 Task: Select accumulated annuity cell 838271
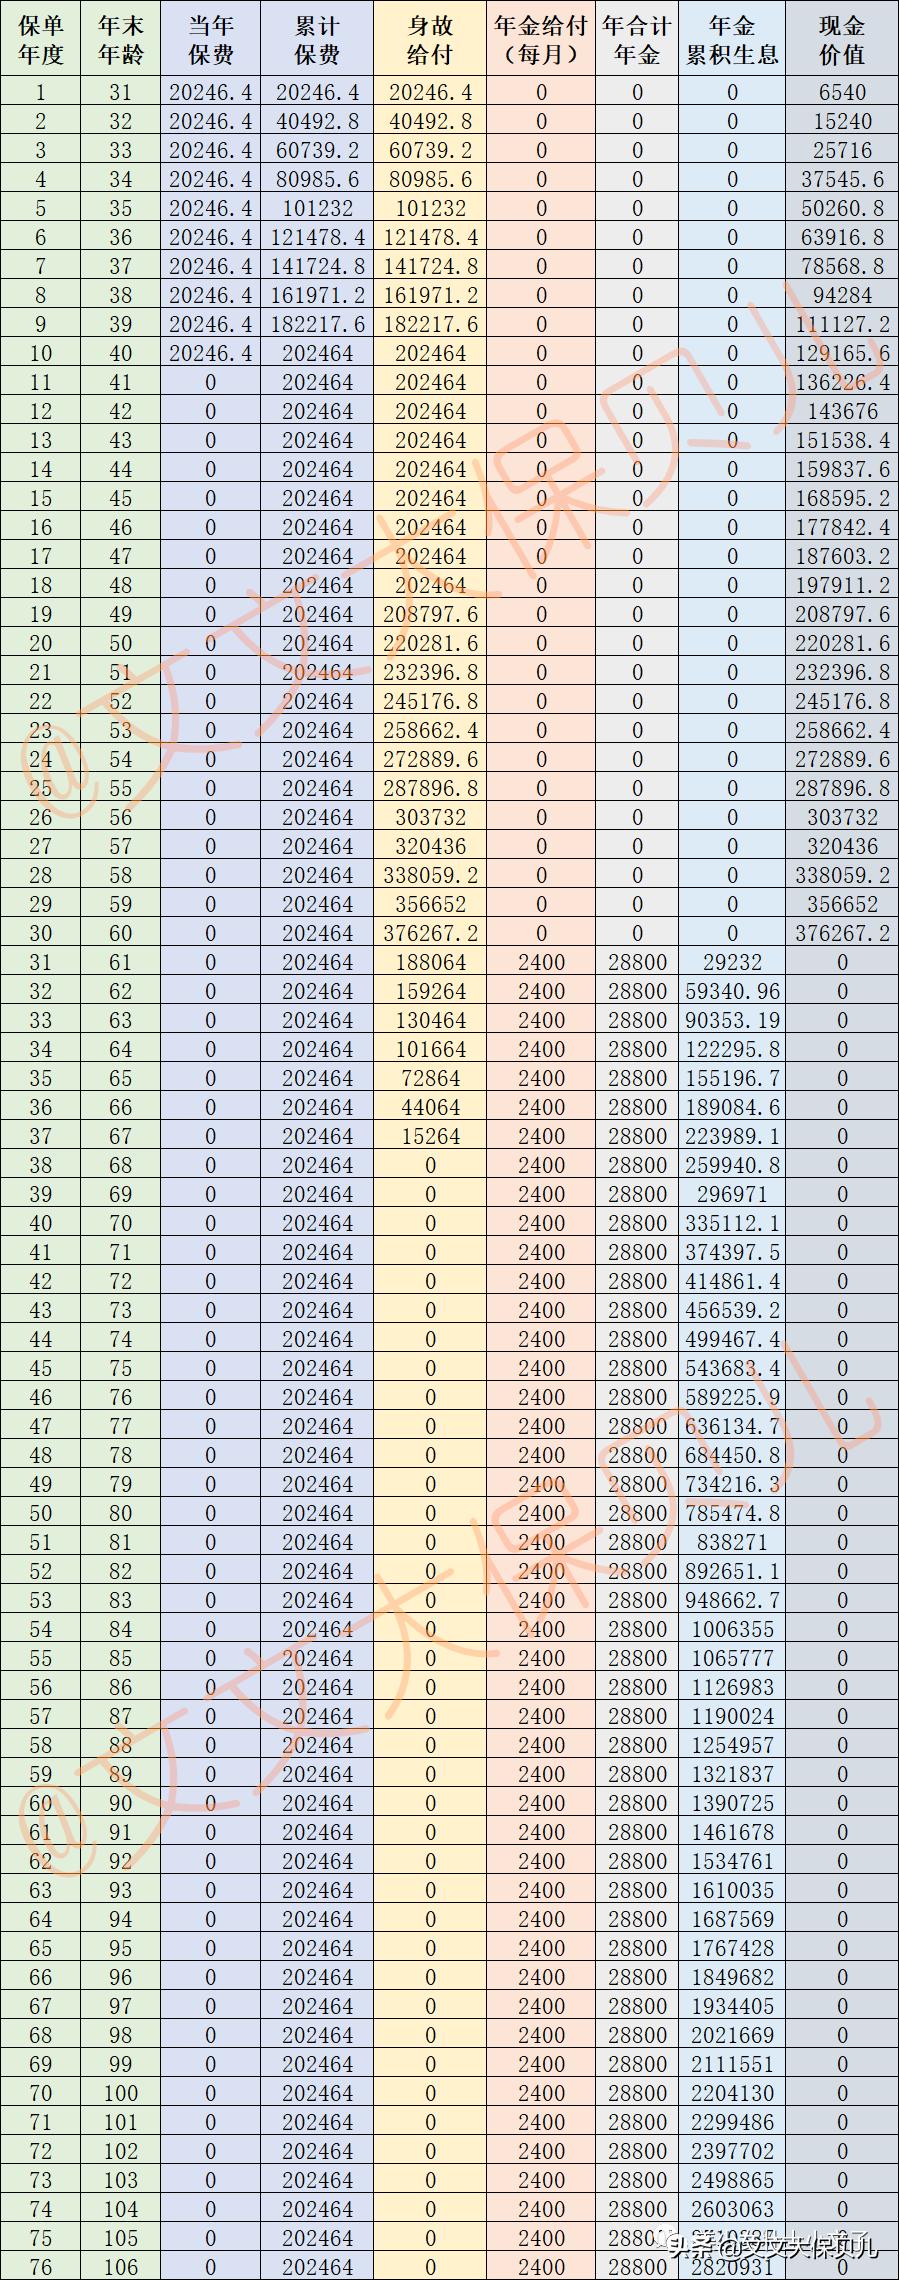[732, 1542]
